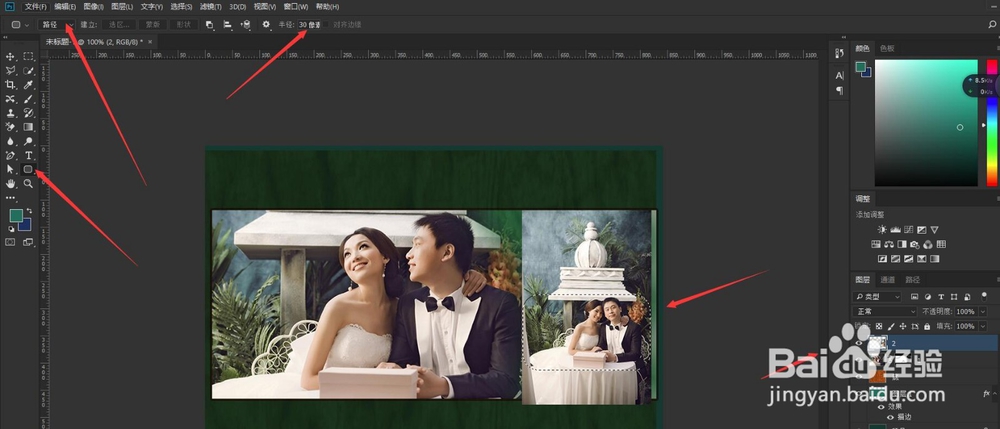The width and height of the screenshot is (1000, 429).
Task: Add a Brightness/Contrast adjustment
Action: pos(882,229)
